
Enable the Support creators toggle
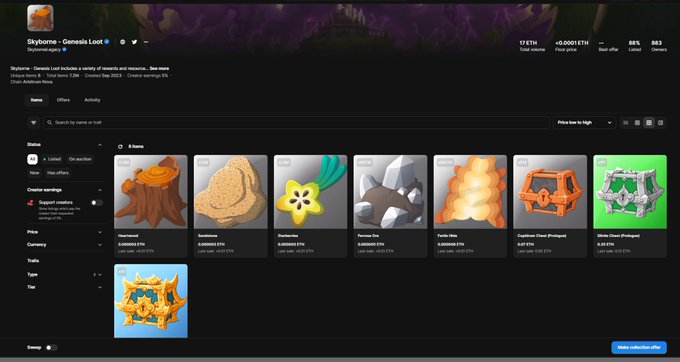pyautogui.click(x=97, y=202)
